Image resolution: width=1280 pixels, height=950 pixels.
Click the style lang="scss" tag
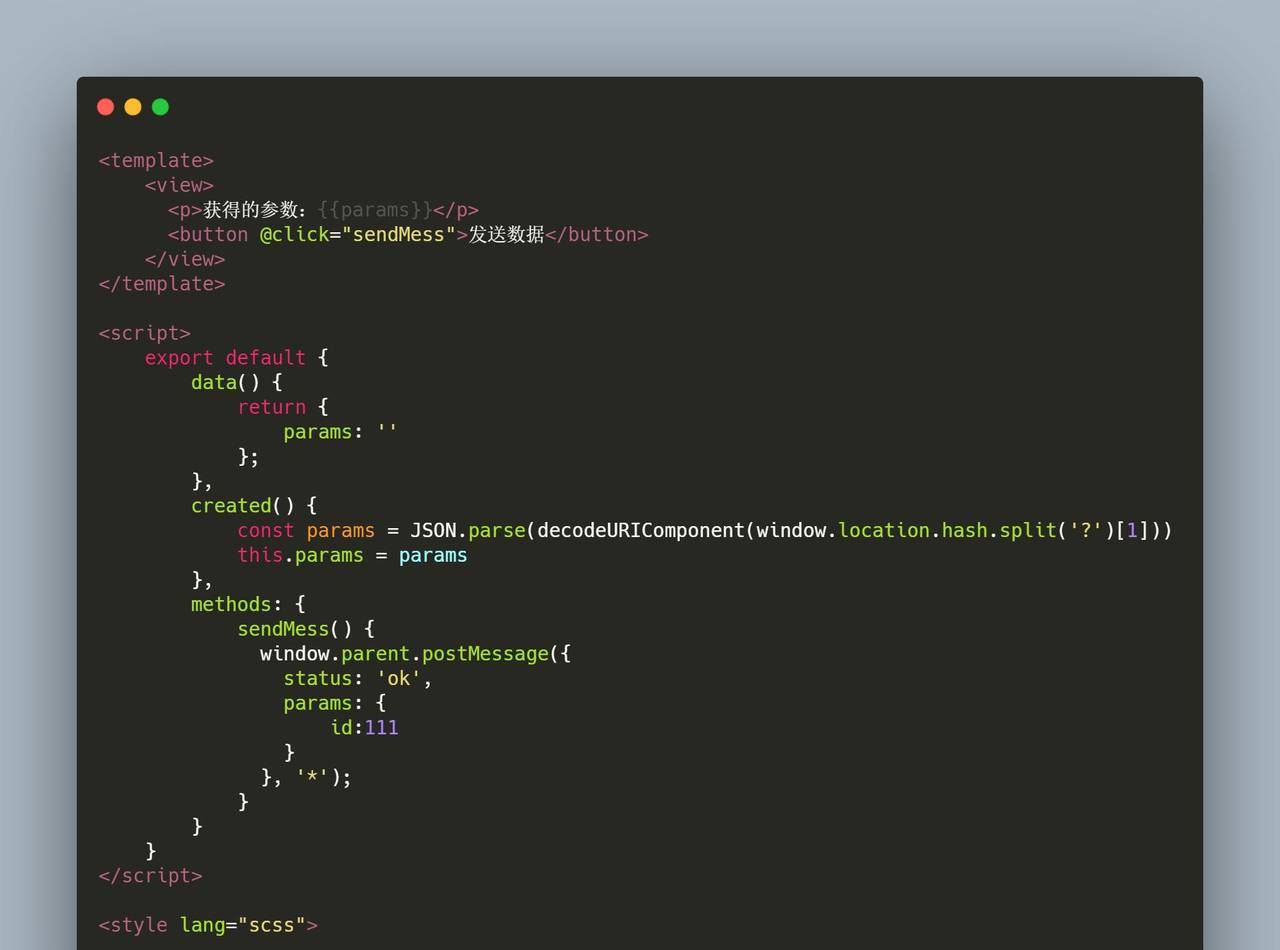(208, 925)
